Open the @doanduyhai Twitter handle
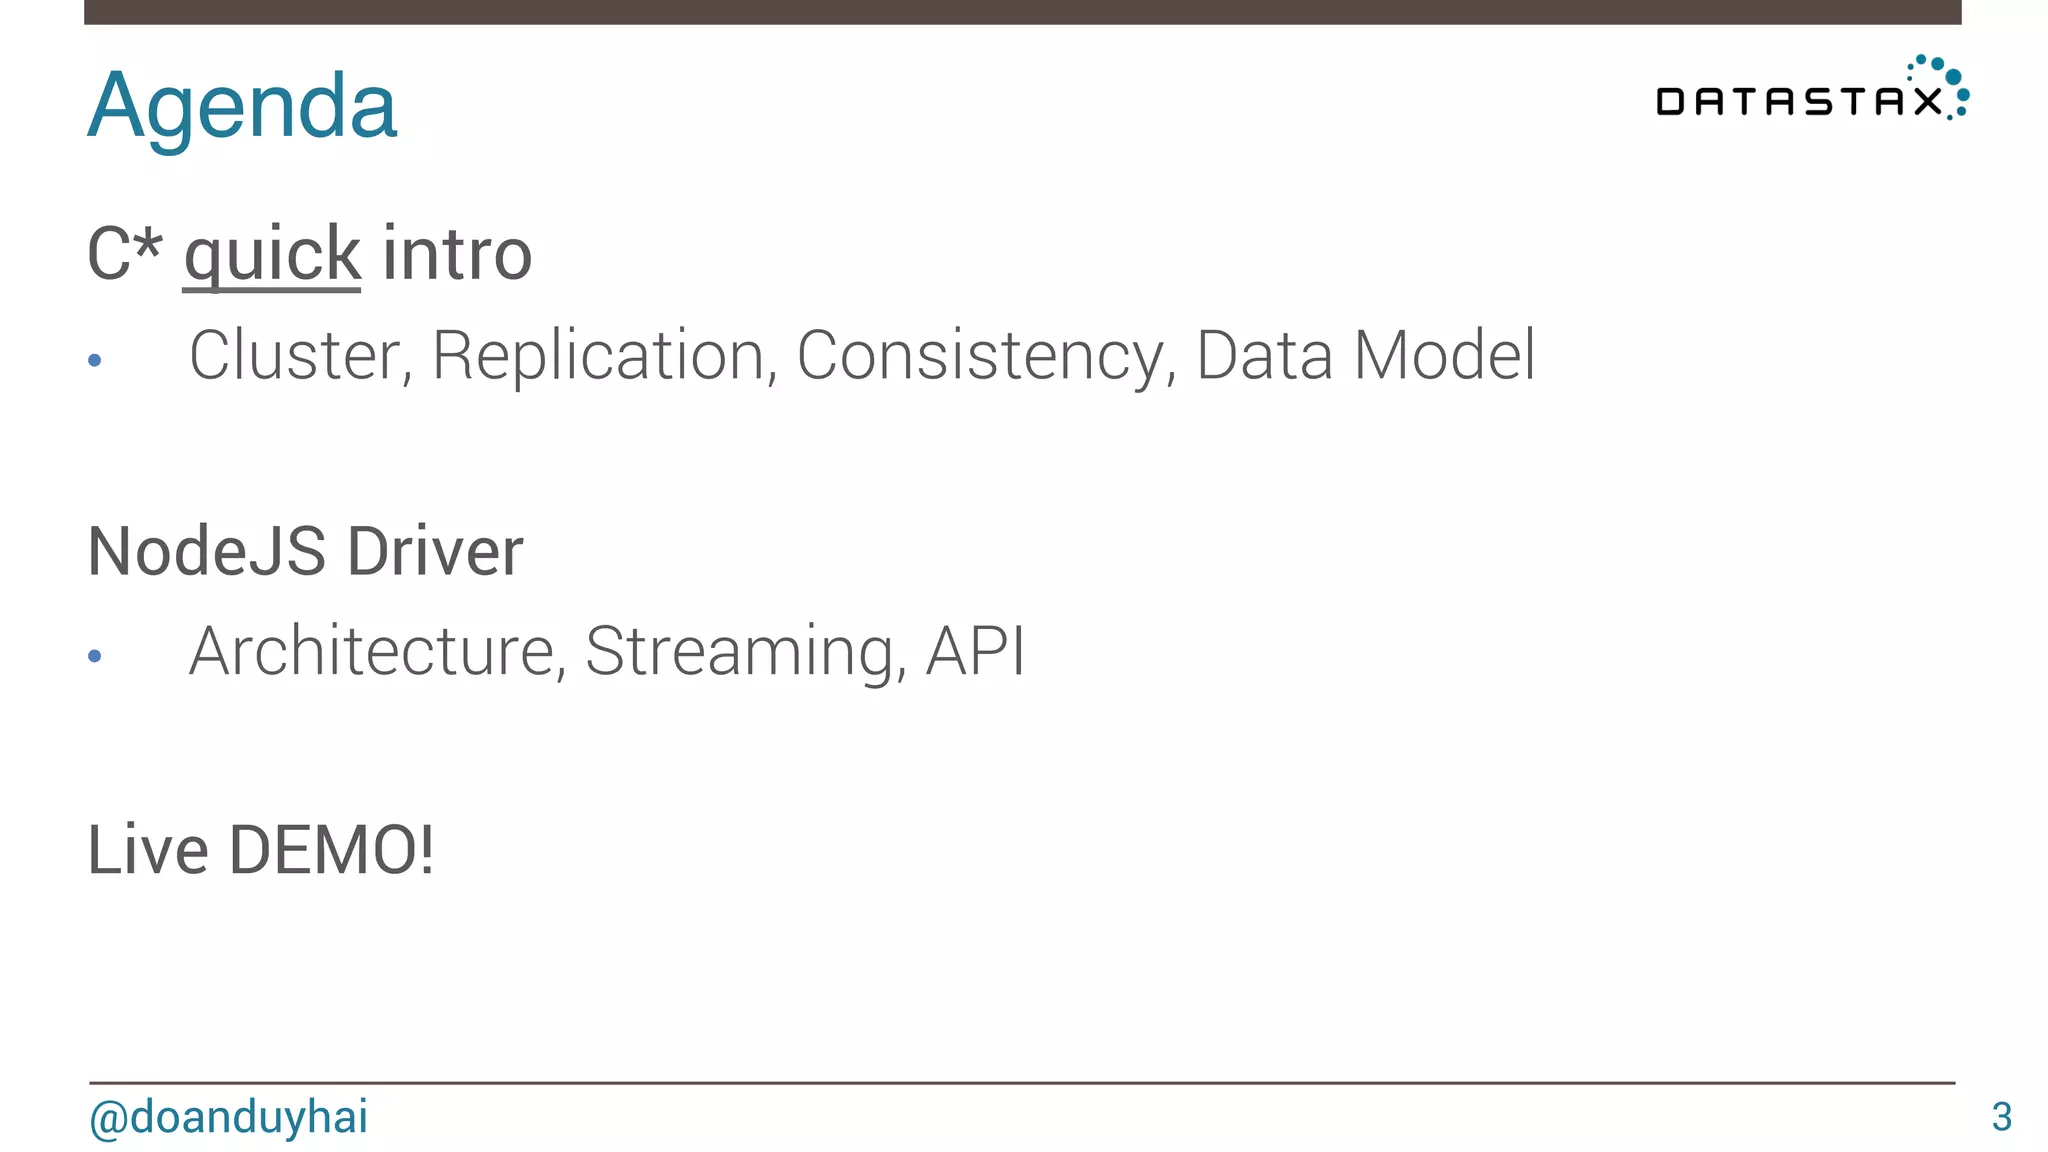 pos(228,1117)
